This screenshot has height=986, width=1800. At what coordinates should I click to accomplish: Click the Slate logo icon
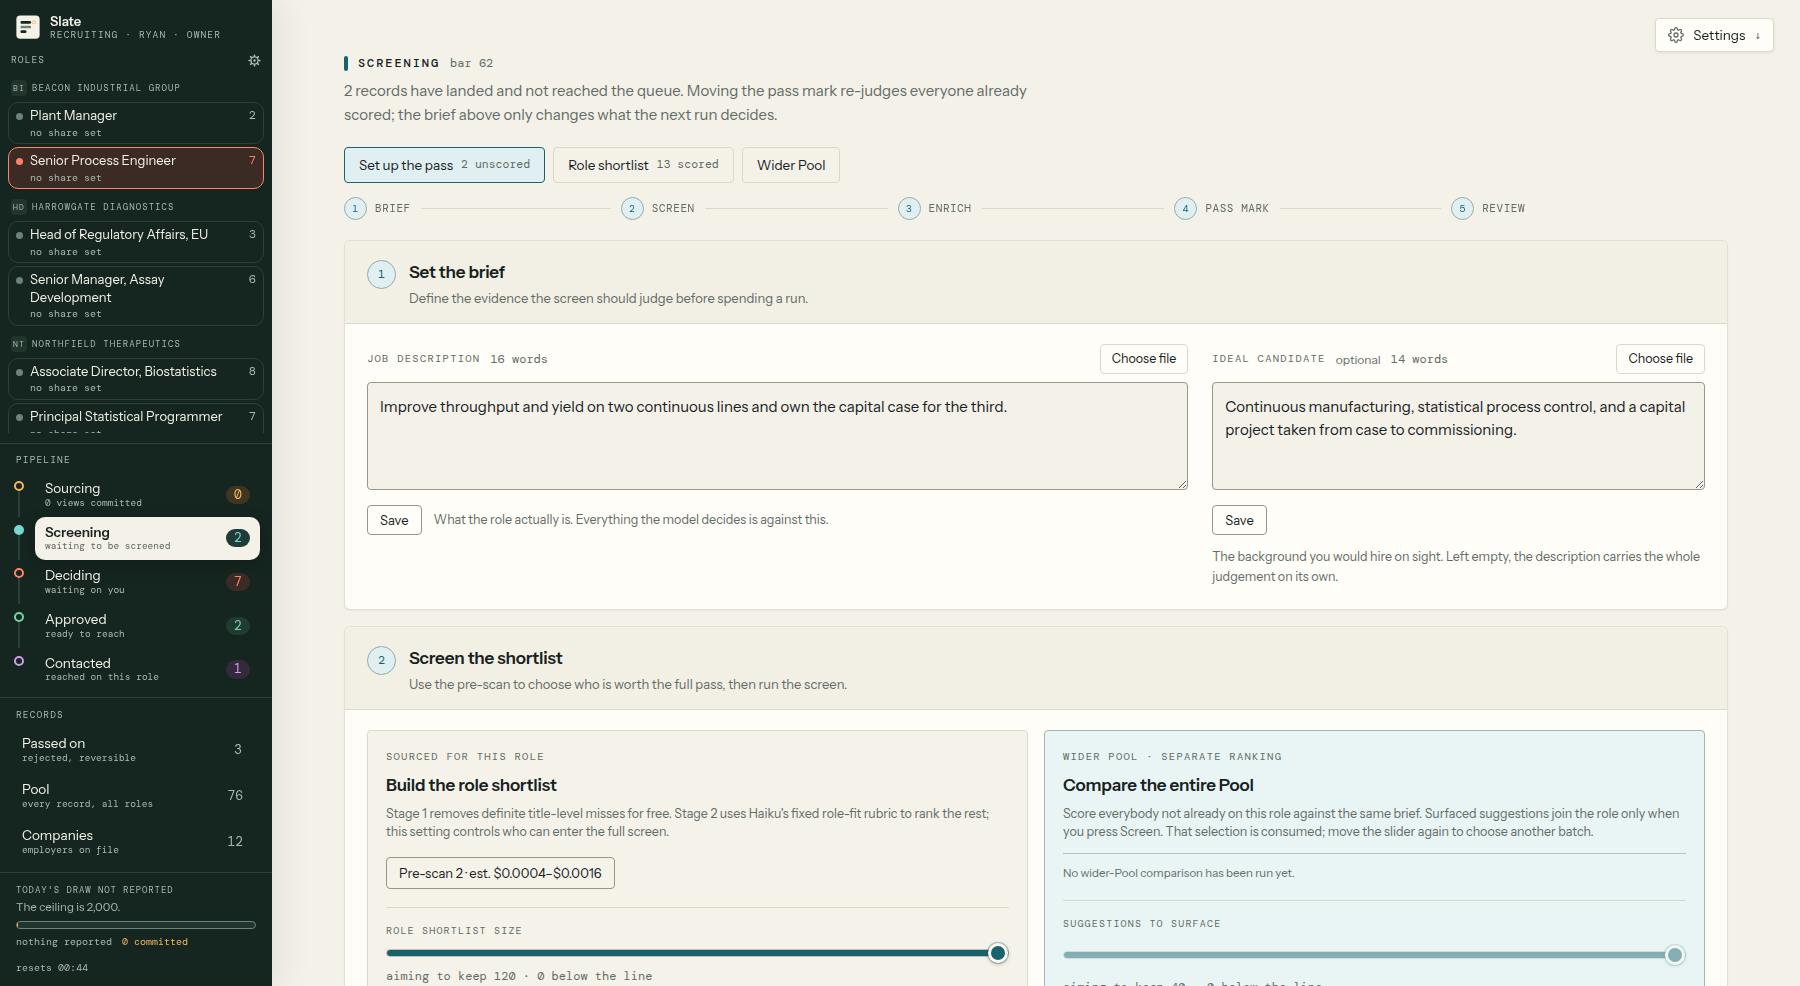[28, 27]
